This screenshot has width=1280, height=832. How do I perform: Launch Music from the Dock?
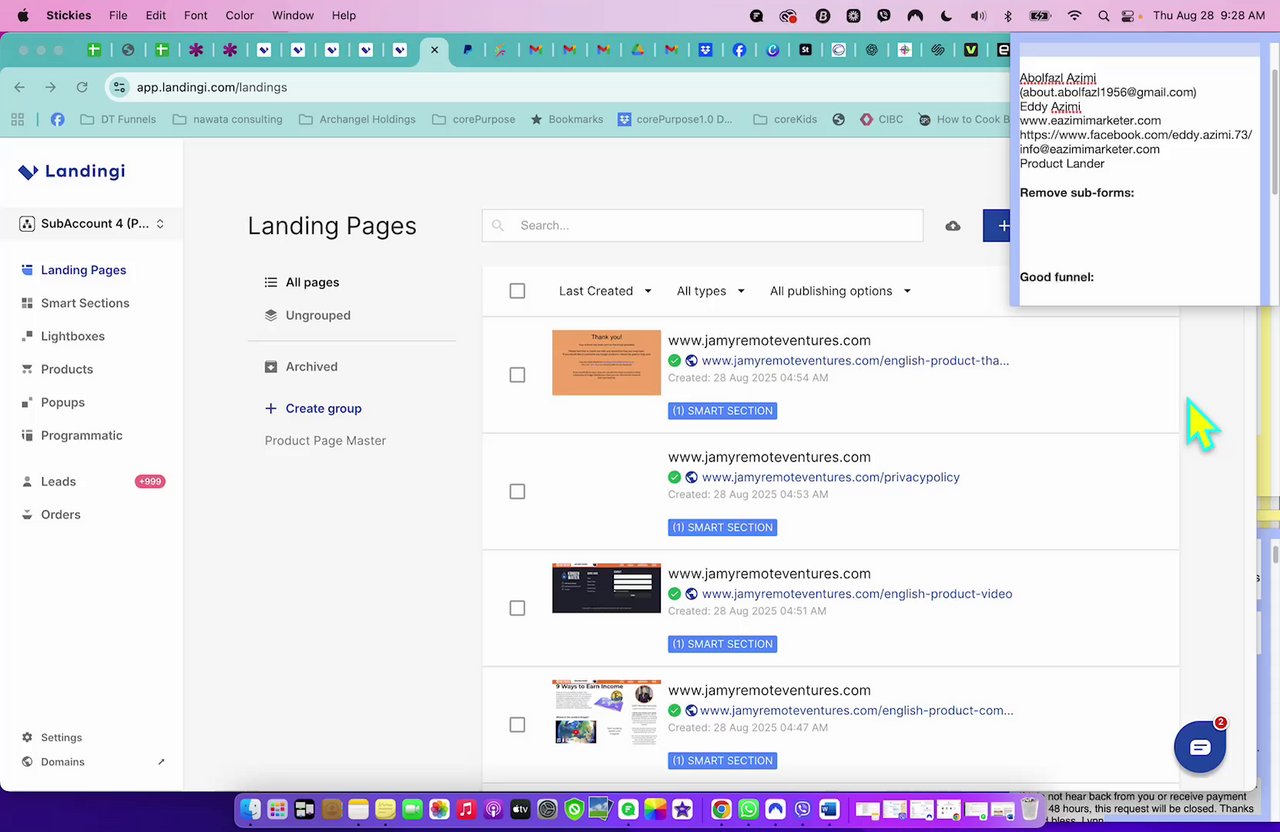click(x=466, y=809)
